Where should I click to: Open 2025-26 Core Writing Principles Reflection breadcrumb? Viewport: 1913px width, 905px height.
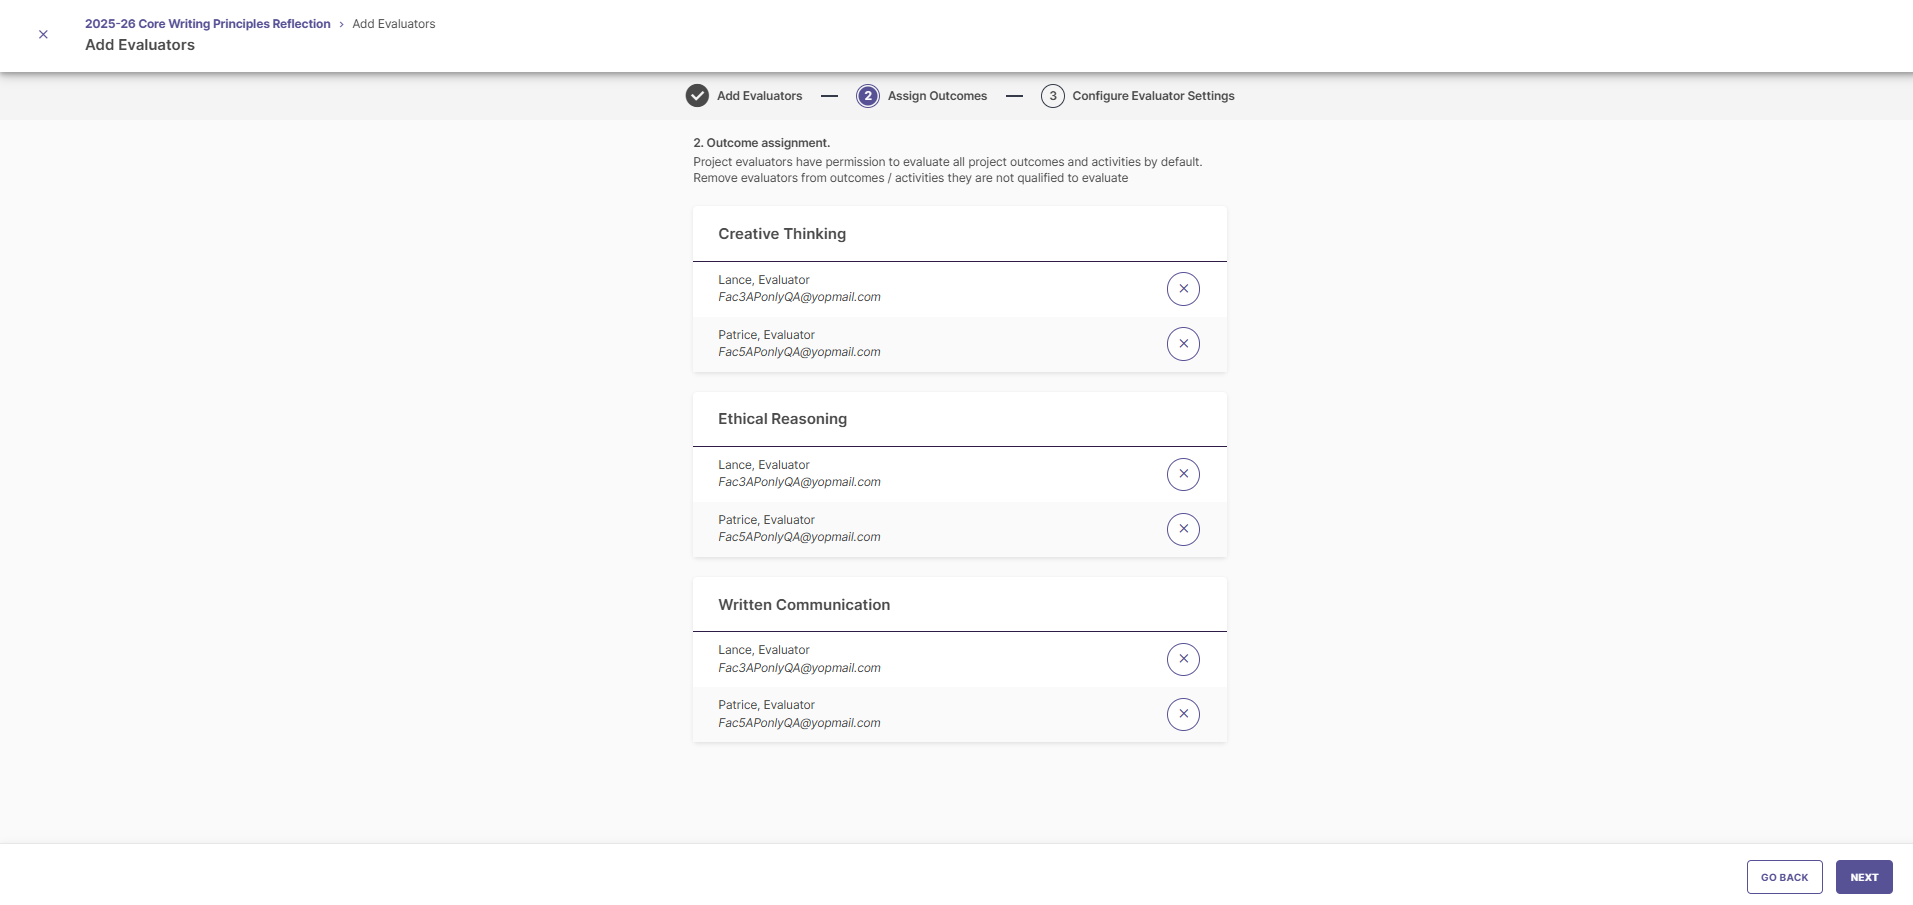[207, 24]
